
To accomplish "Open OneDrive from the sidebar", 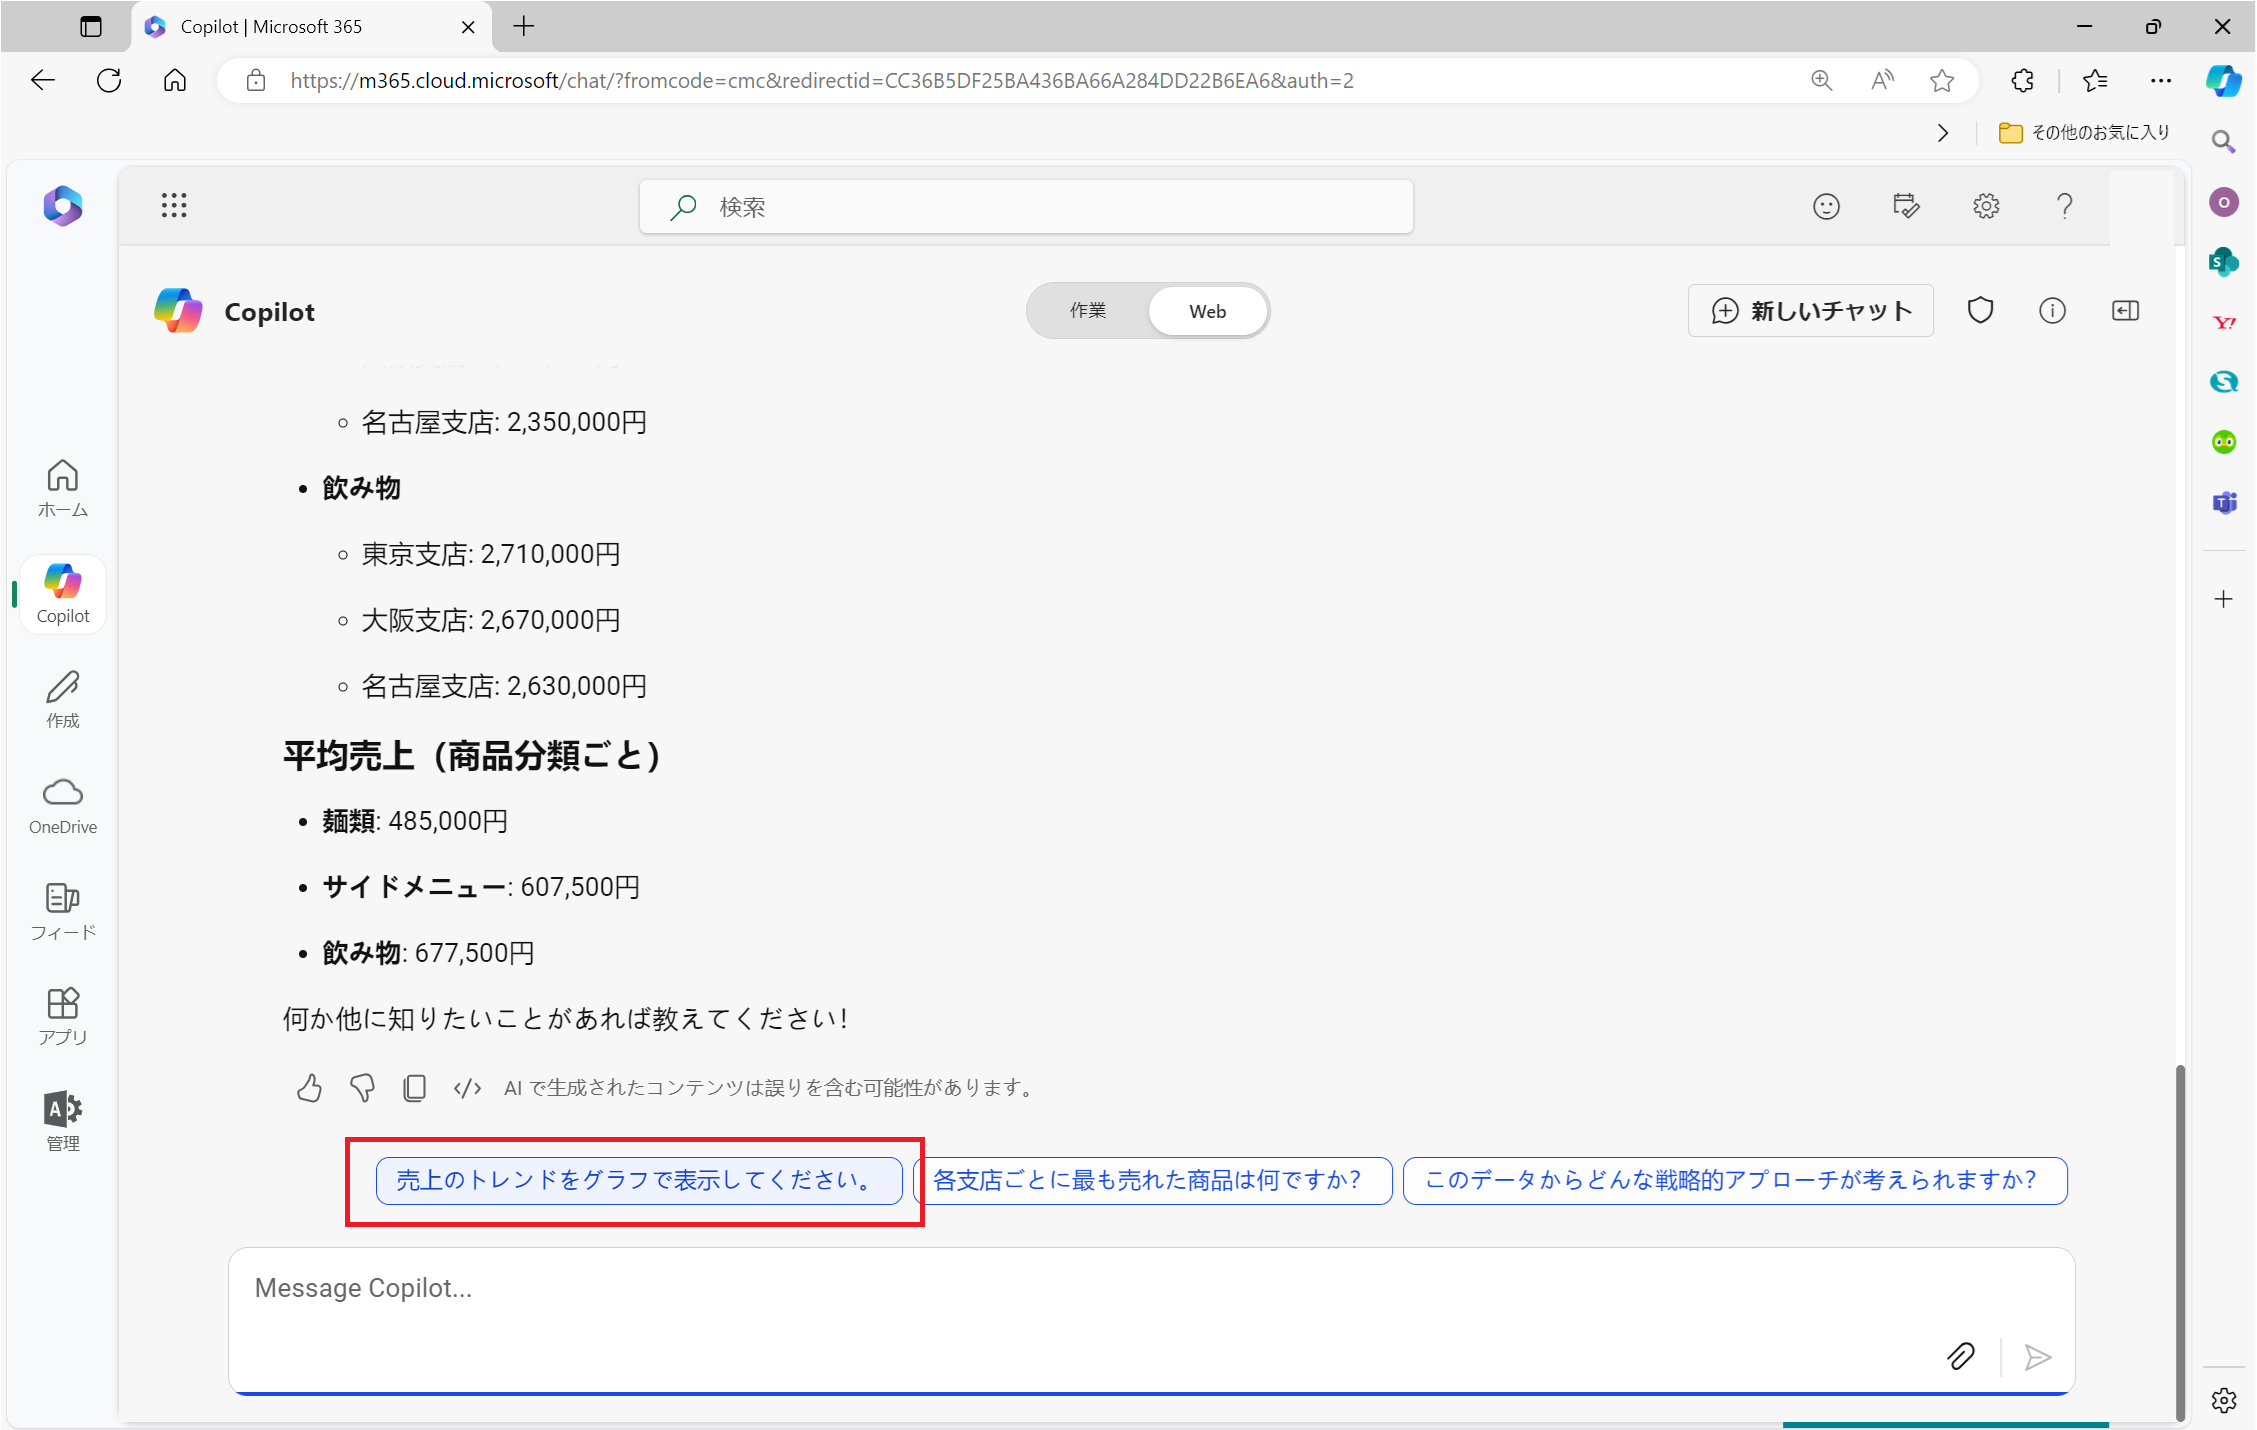I will (62, 806).
